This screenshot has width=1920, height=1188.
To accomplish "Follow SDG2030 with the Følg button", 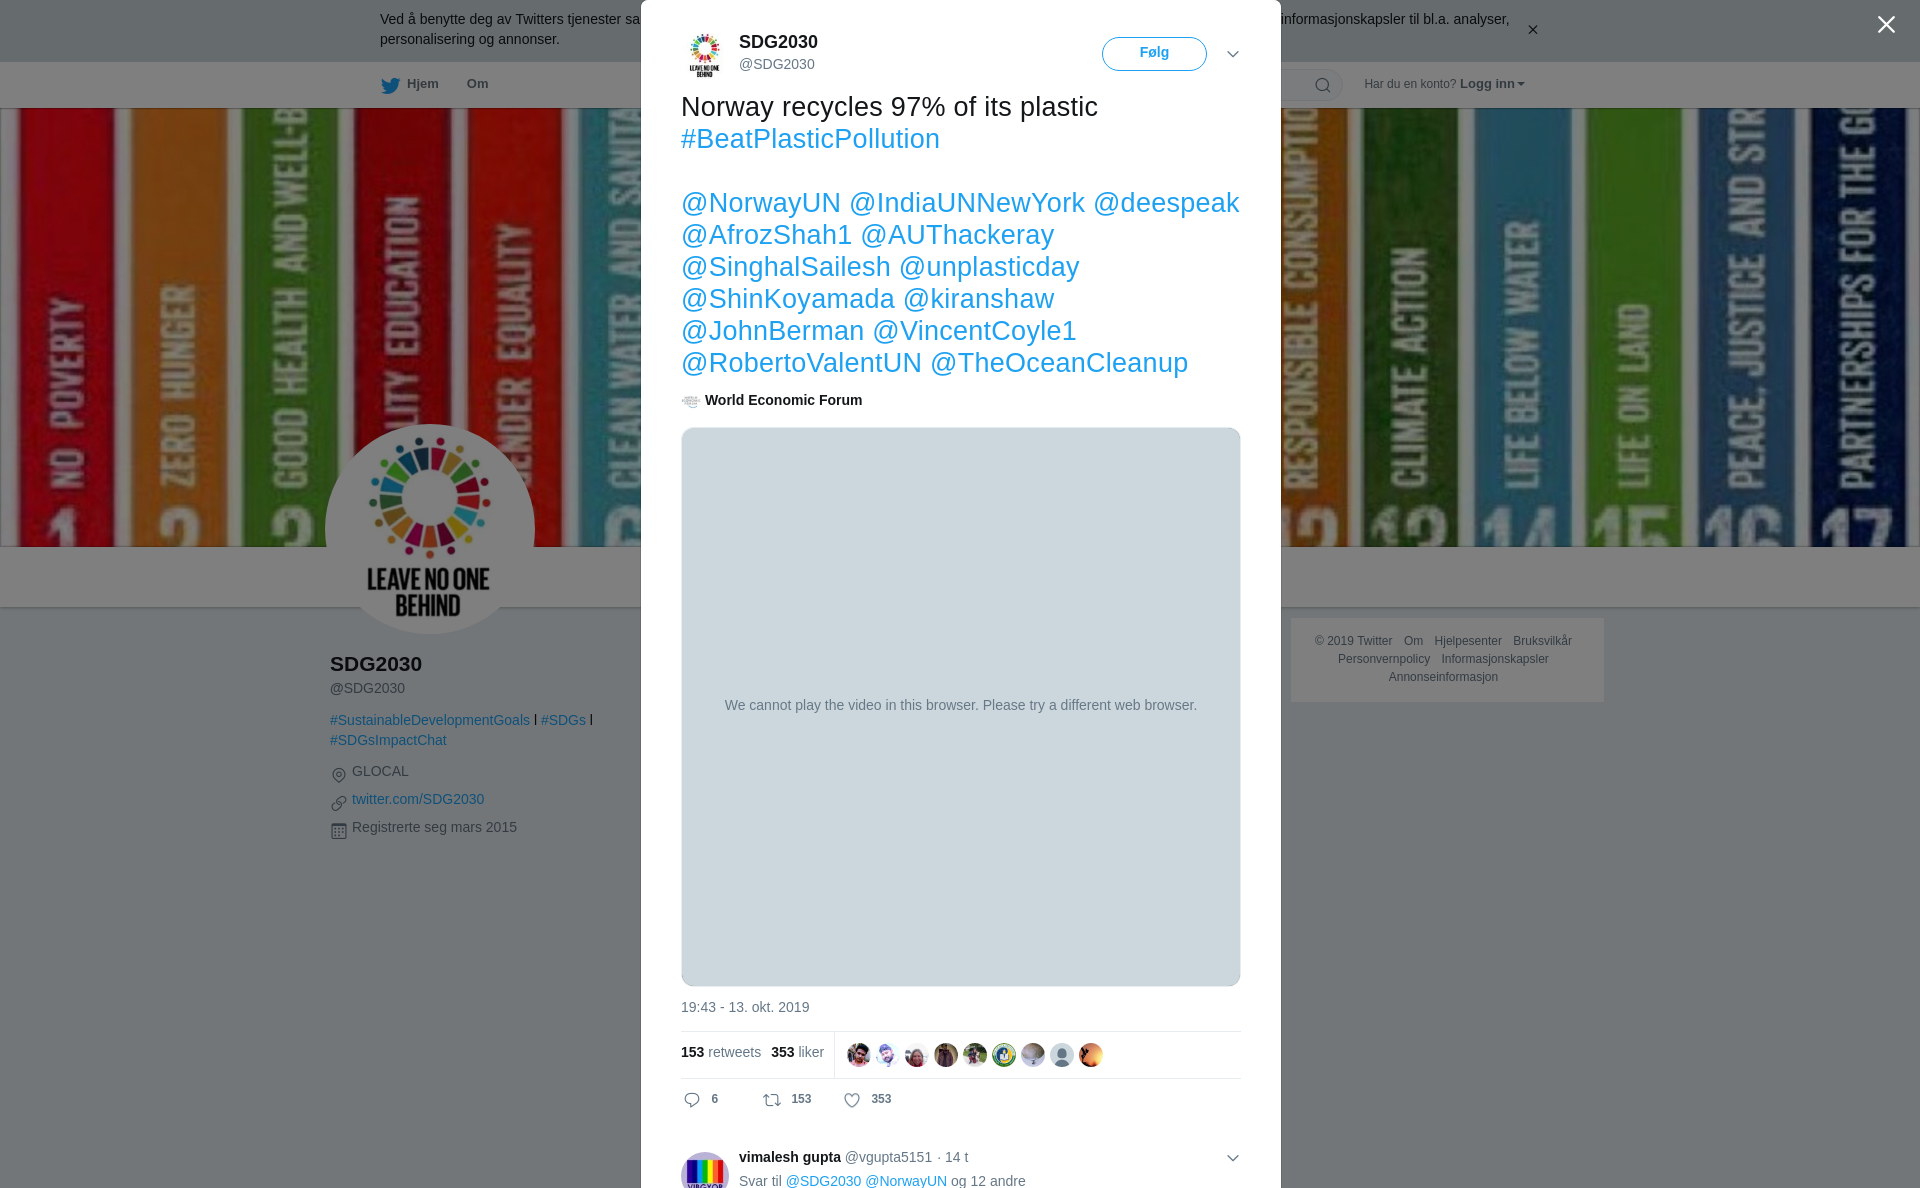I will 1154,54.
